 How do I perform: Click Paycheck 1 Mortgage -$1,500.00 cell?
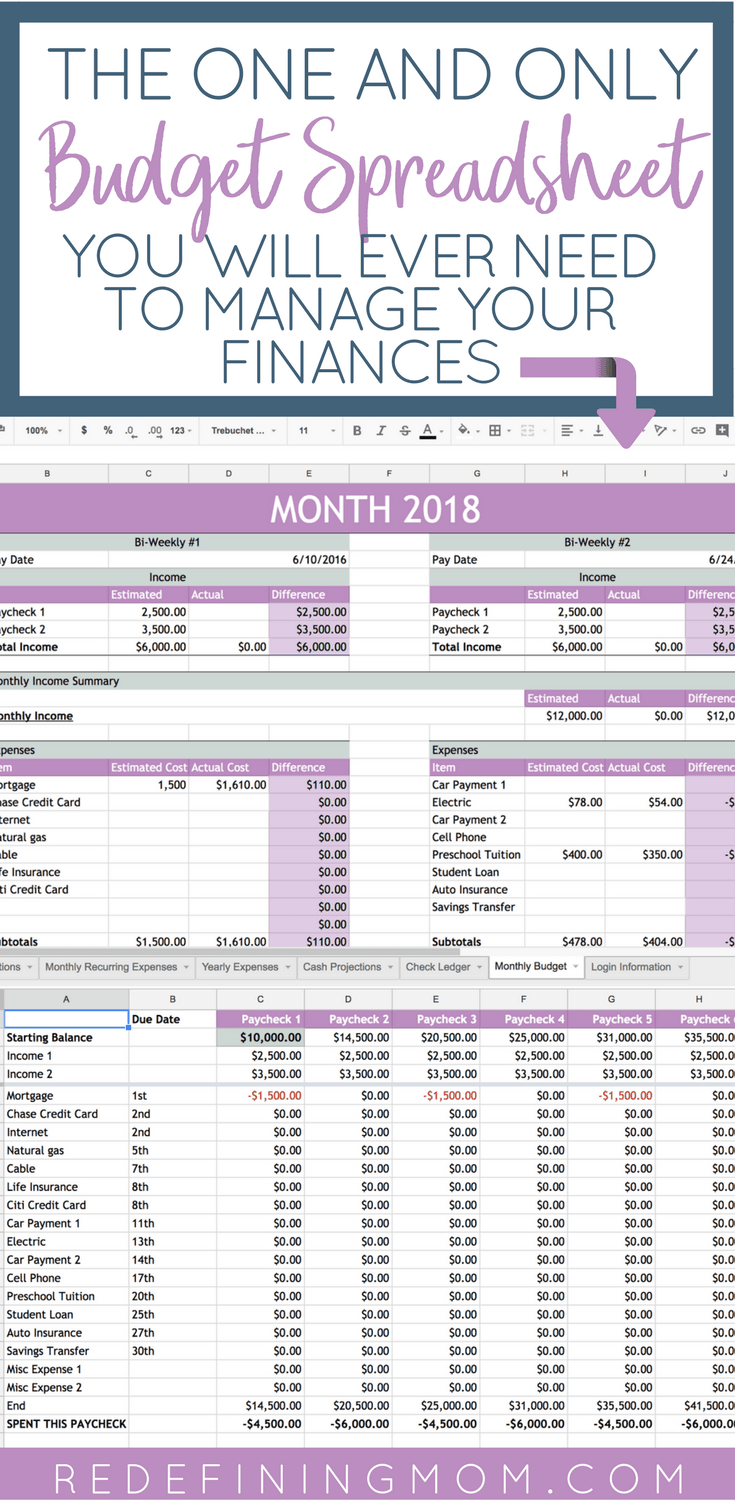[260, 1096]
